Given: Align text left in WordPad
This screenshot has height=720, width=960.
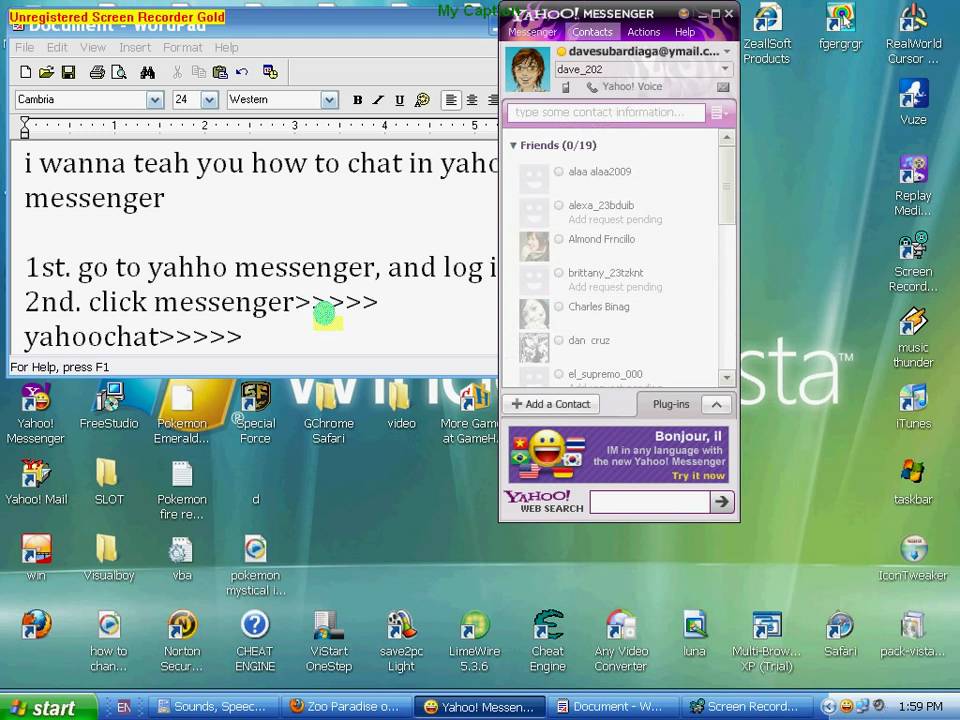Looking at the screenshot, I should click(x=451, y=100).
